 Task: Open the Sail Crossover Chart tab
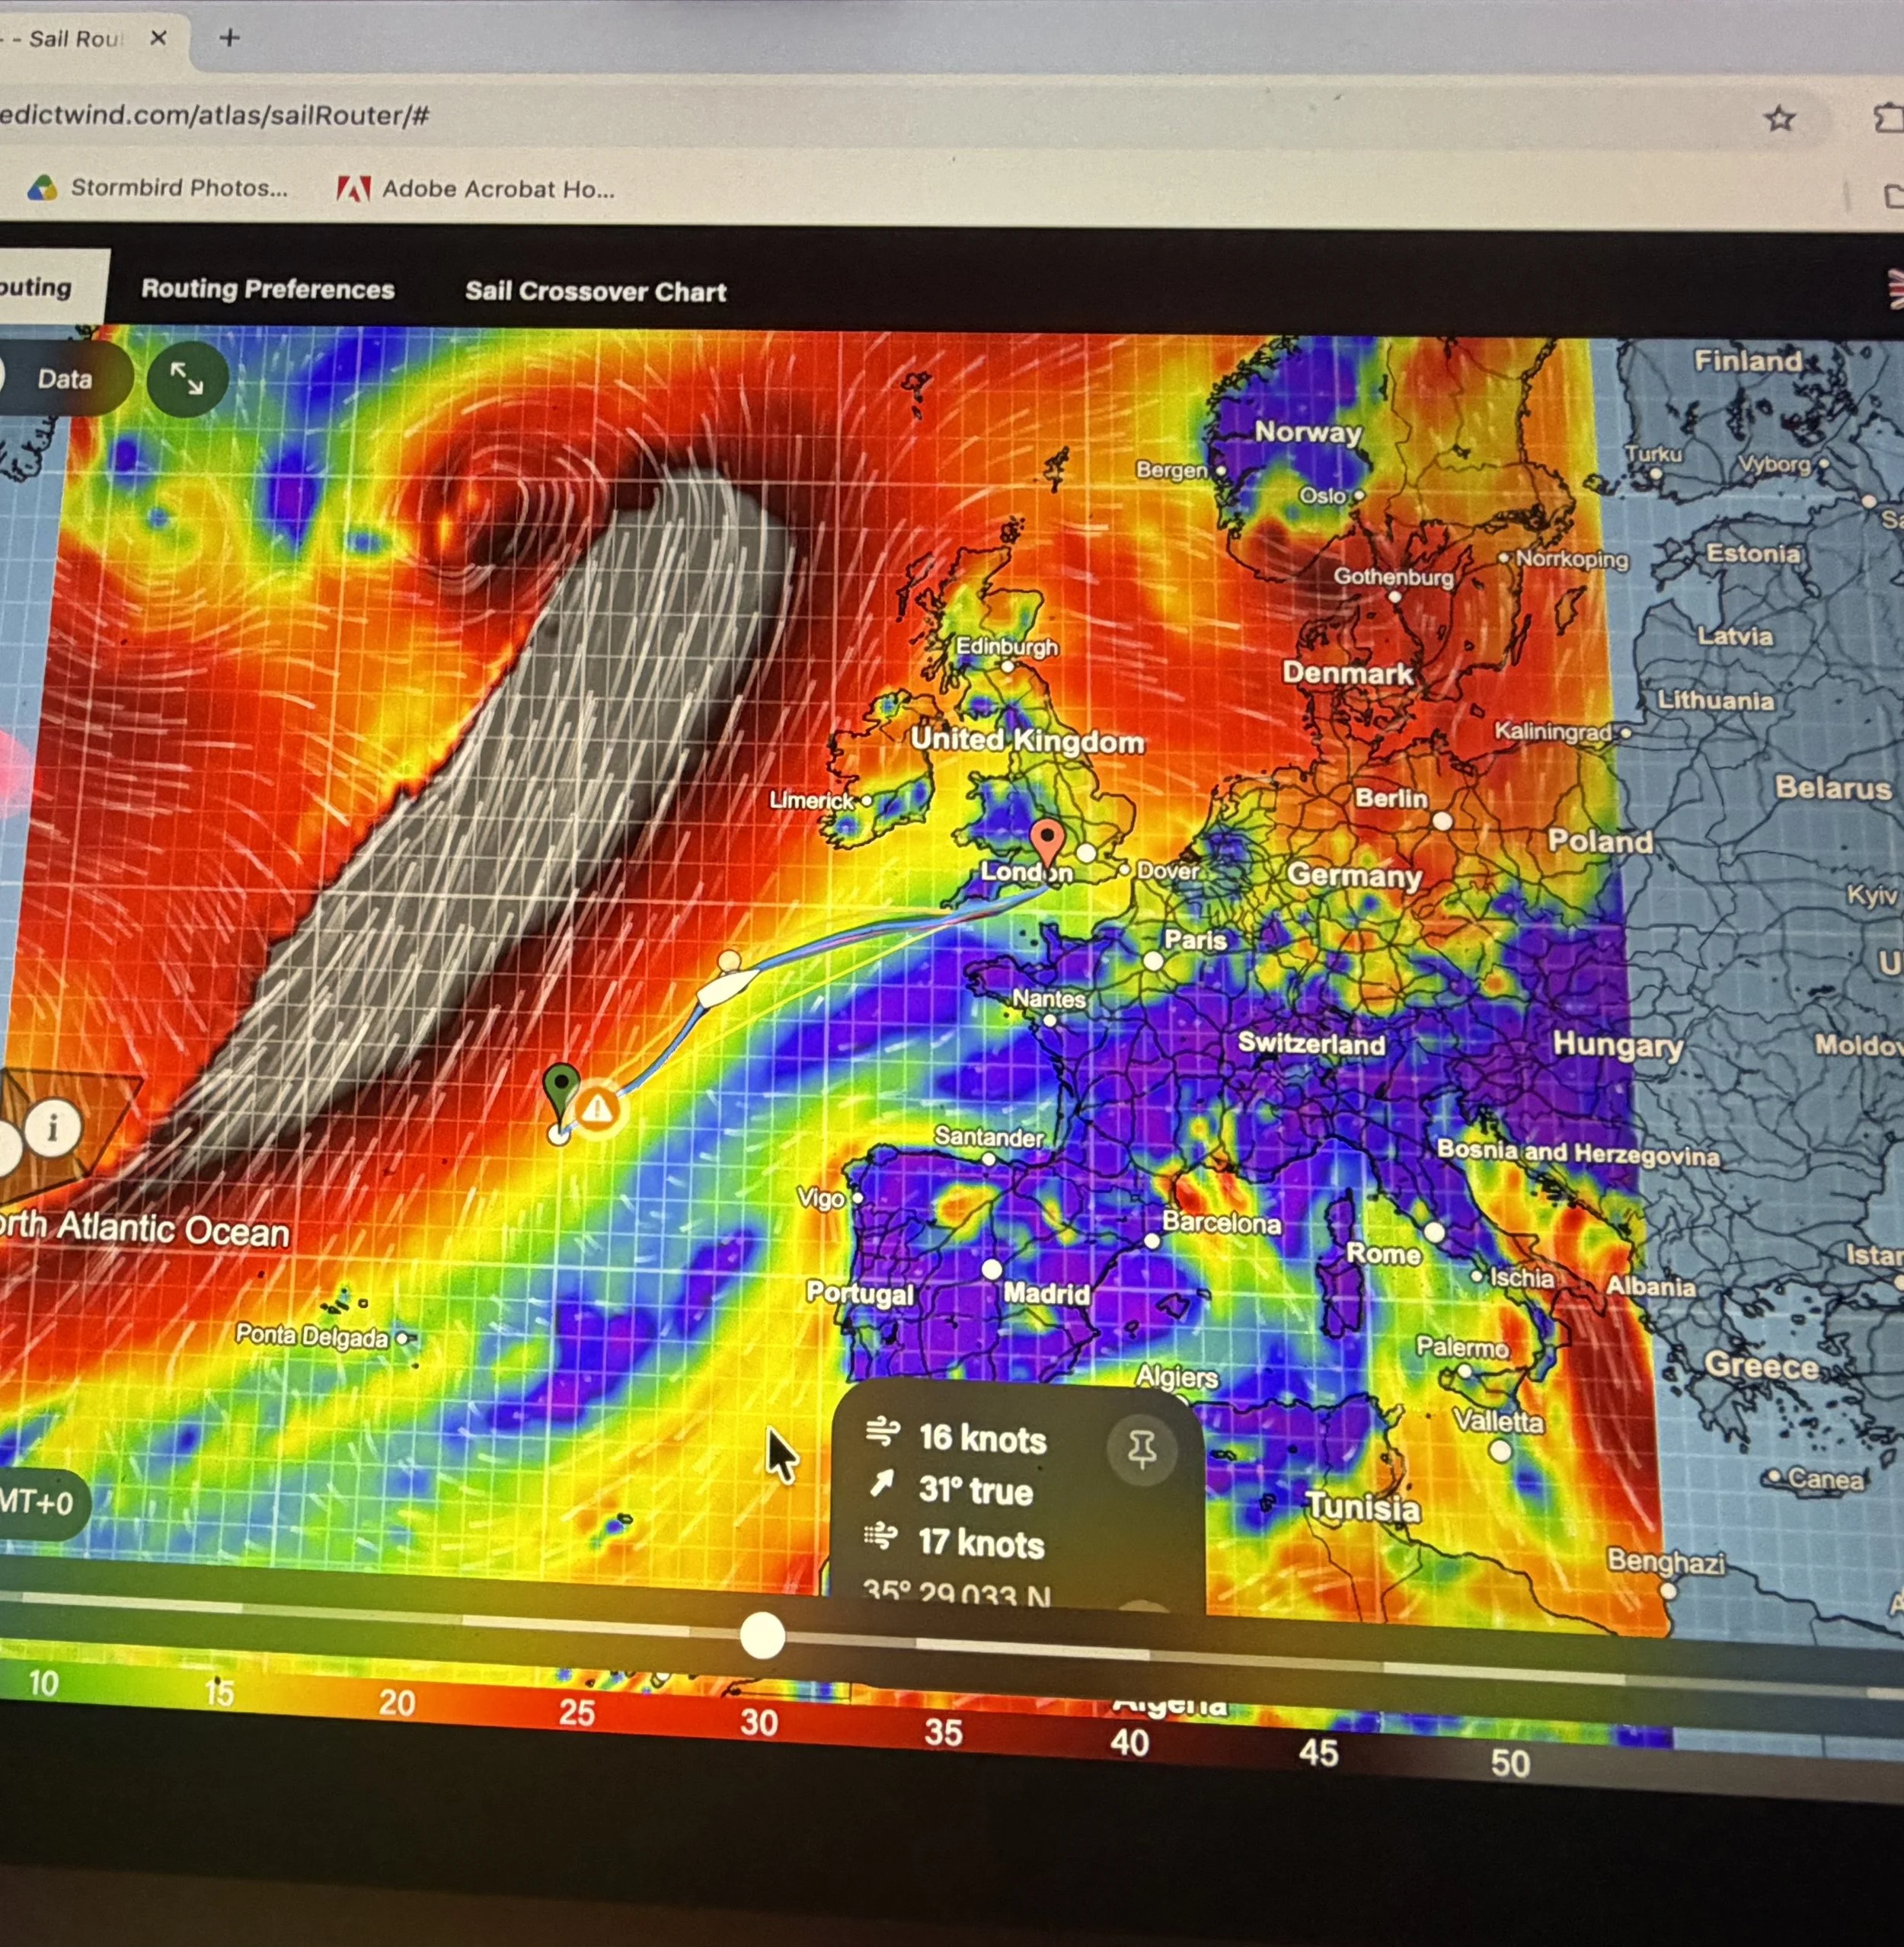(x=595, y=291)
